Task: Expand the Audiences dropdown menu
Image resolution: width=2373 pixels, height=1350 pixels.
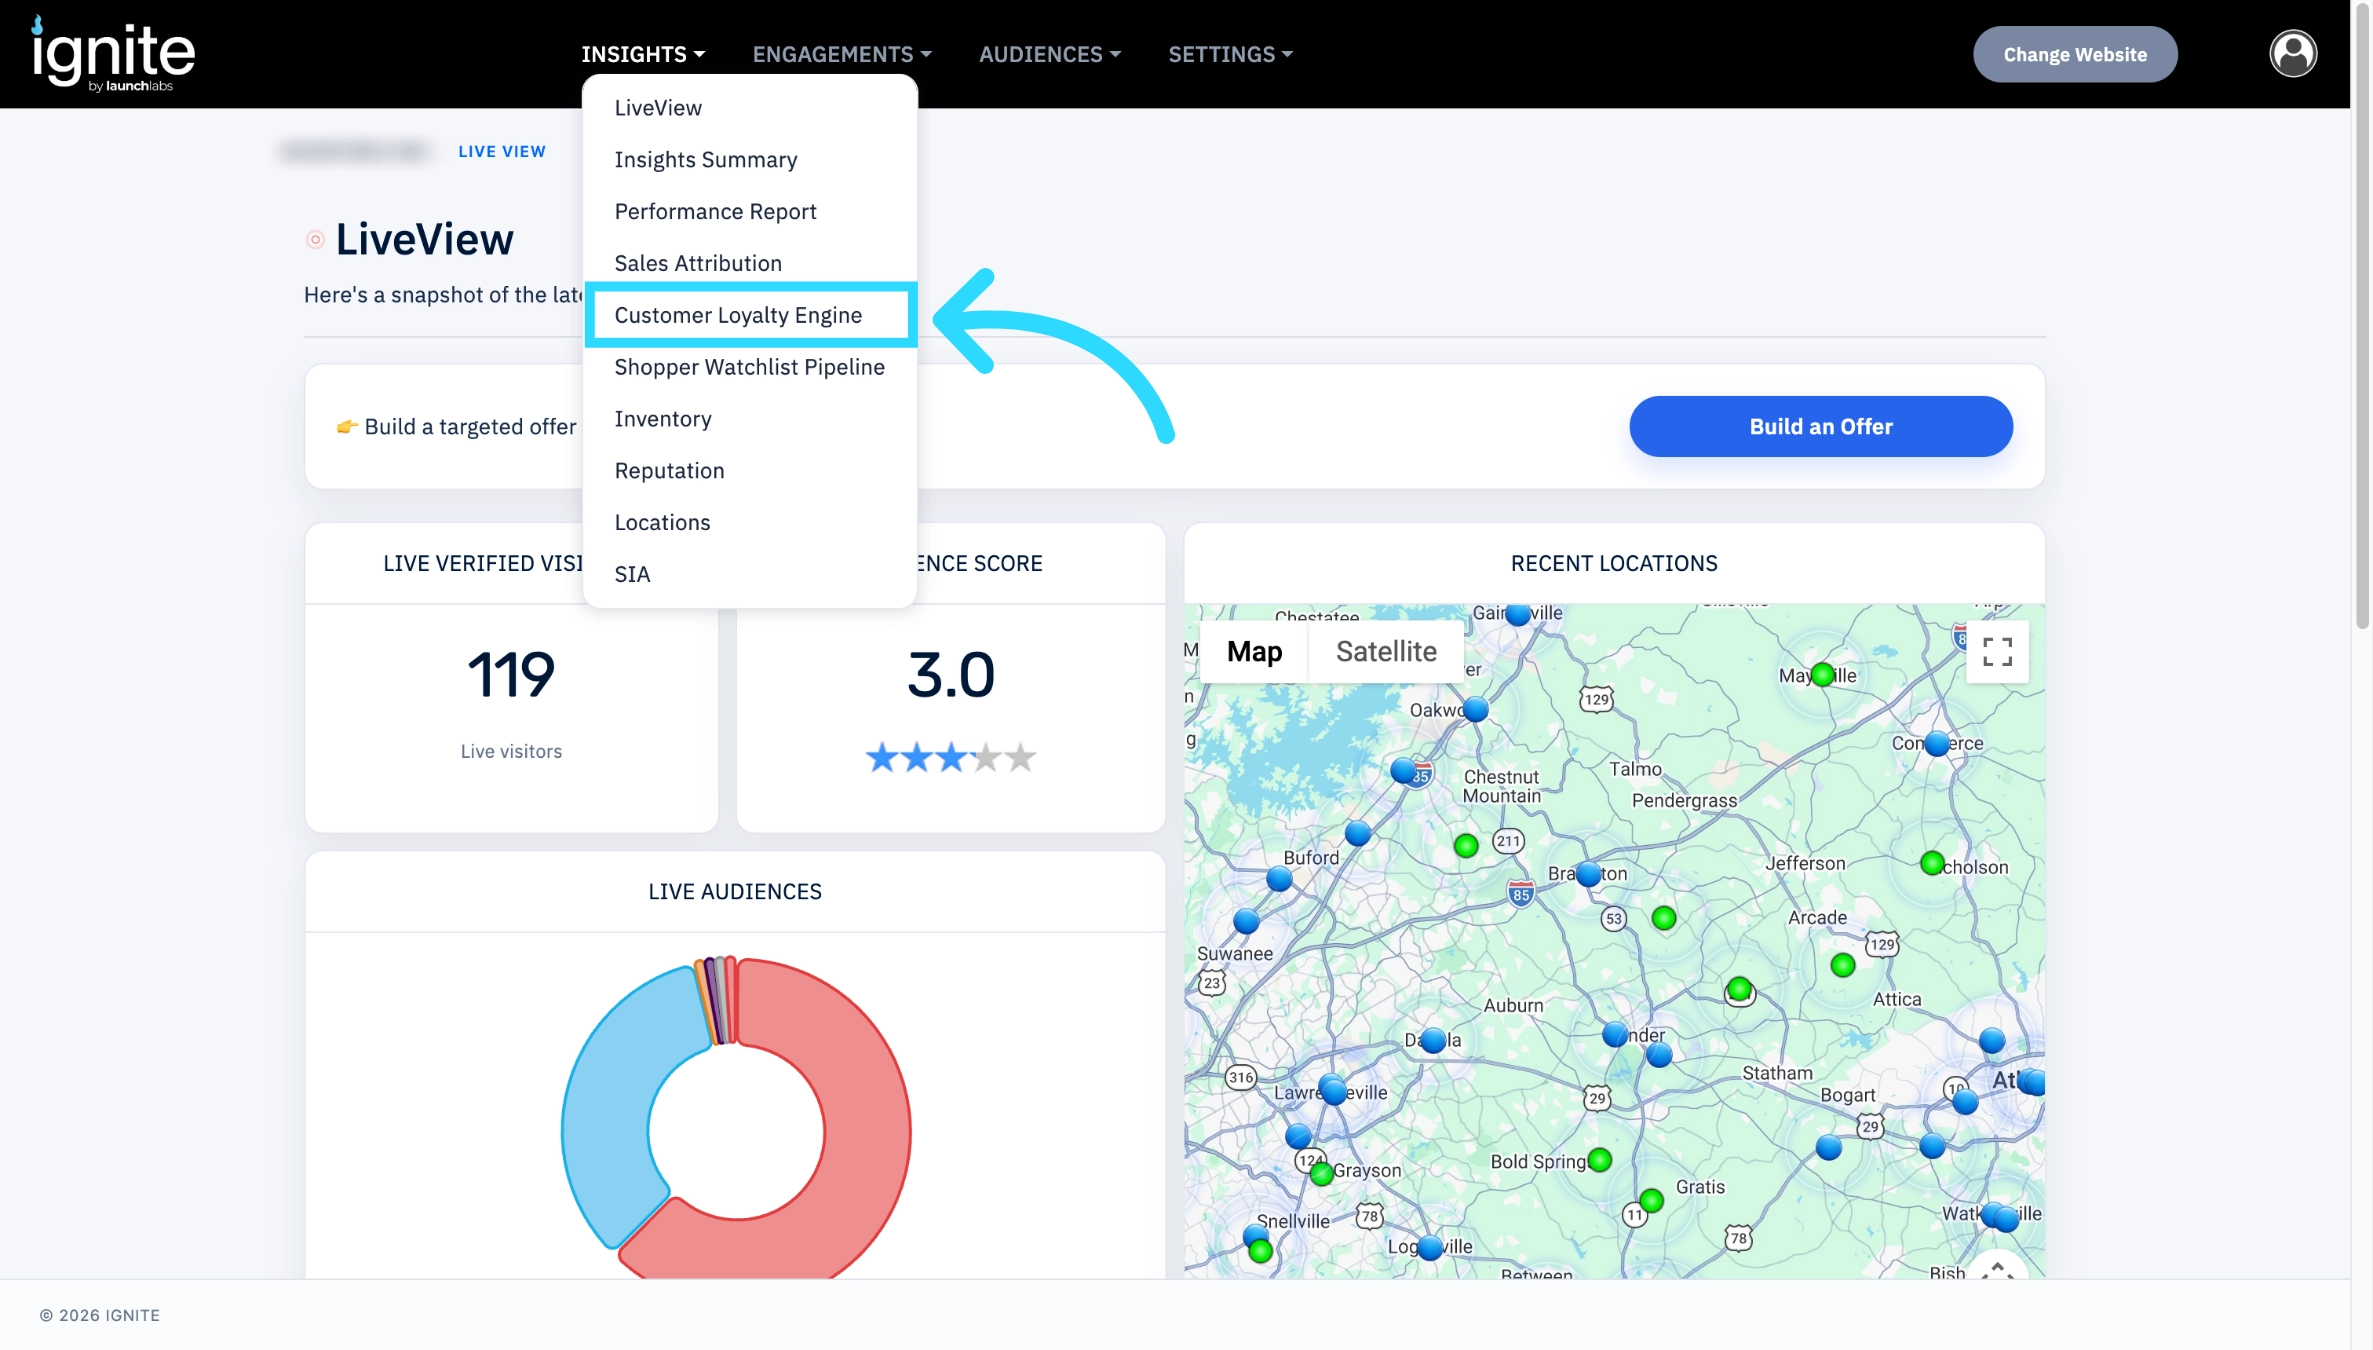Action: 1050,54
